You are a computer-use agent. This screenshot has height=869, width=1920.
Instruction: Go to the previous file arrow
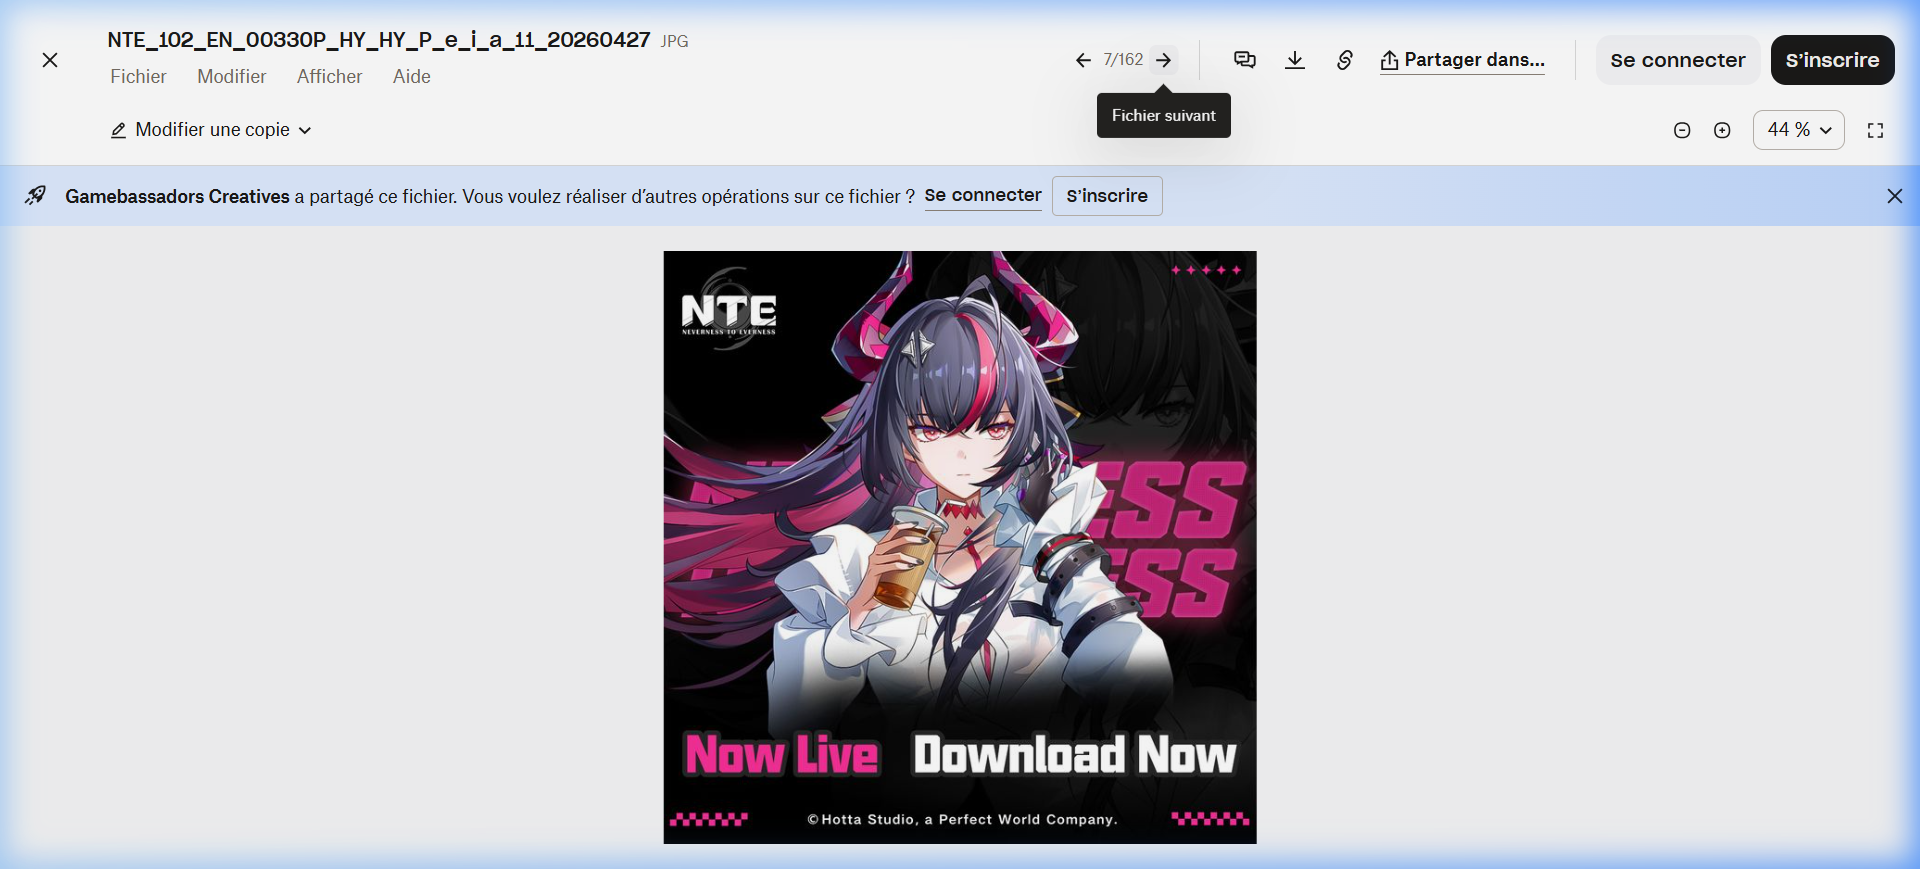coord(1083,60)
